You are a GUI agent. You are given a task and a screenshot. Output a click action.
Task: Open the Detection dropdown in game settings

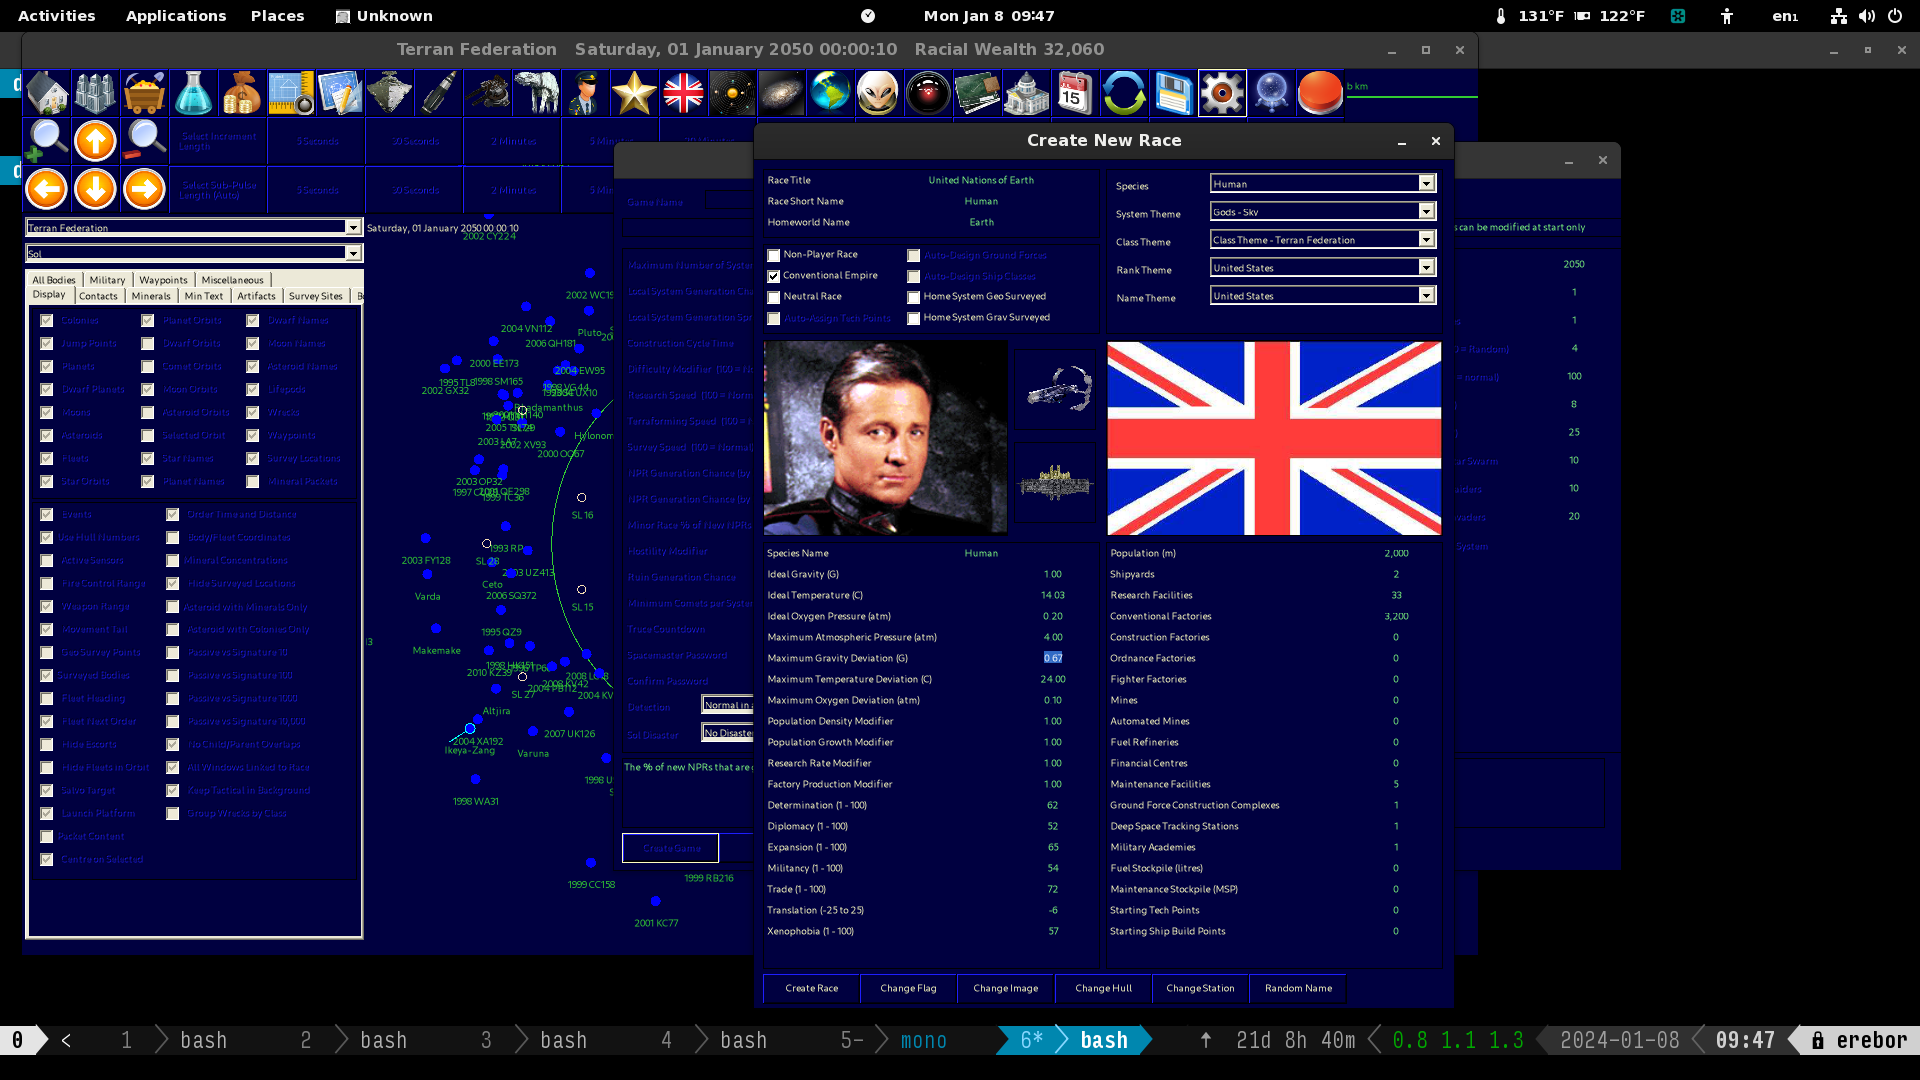coord(727,705)
